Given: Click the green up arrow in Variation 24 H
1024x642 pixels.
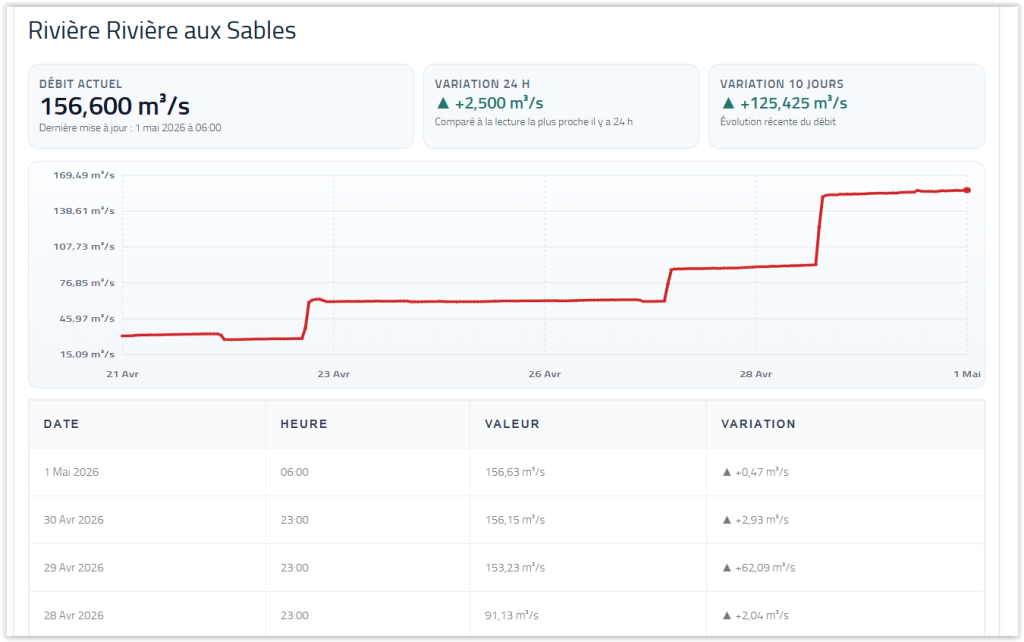Looking at the screenshot, I should click(443, 103).
